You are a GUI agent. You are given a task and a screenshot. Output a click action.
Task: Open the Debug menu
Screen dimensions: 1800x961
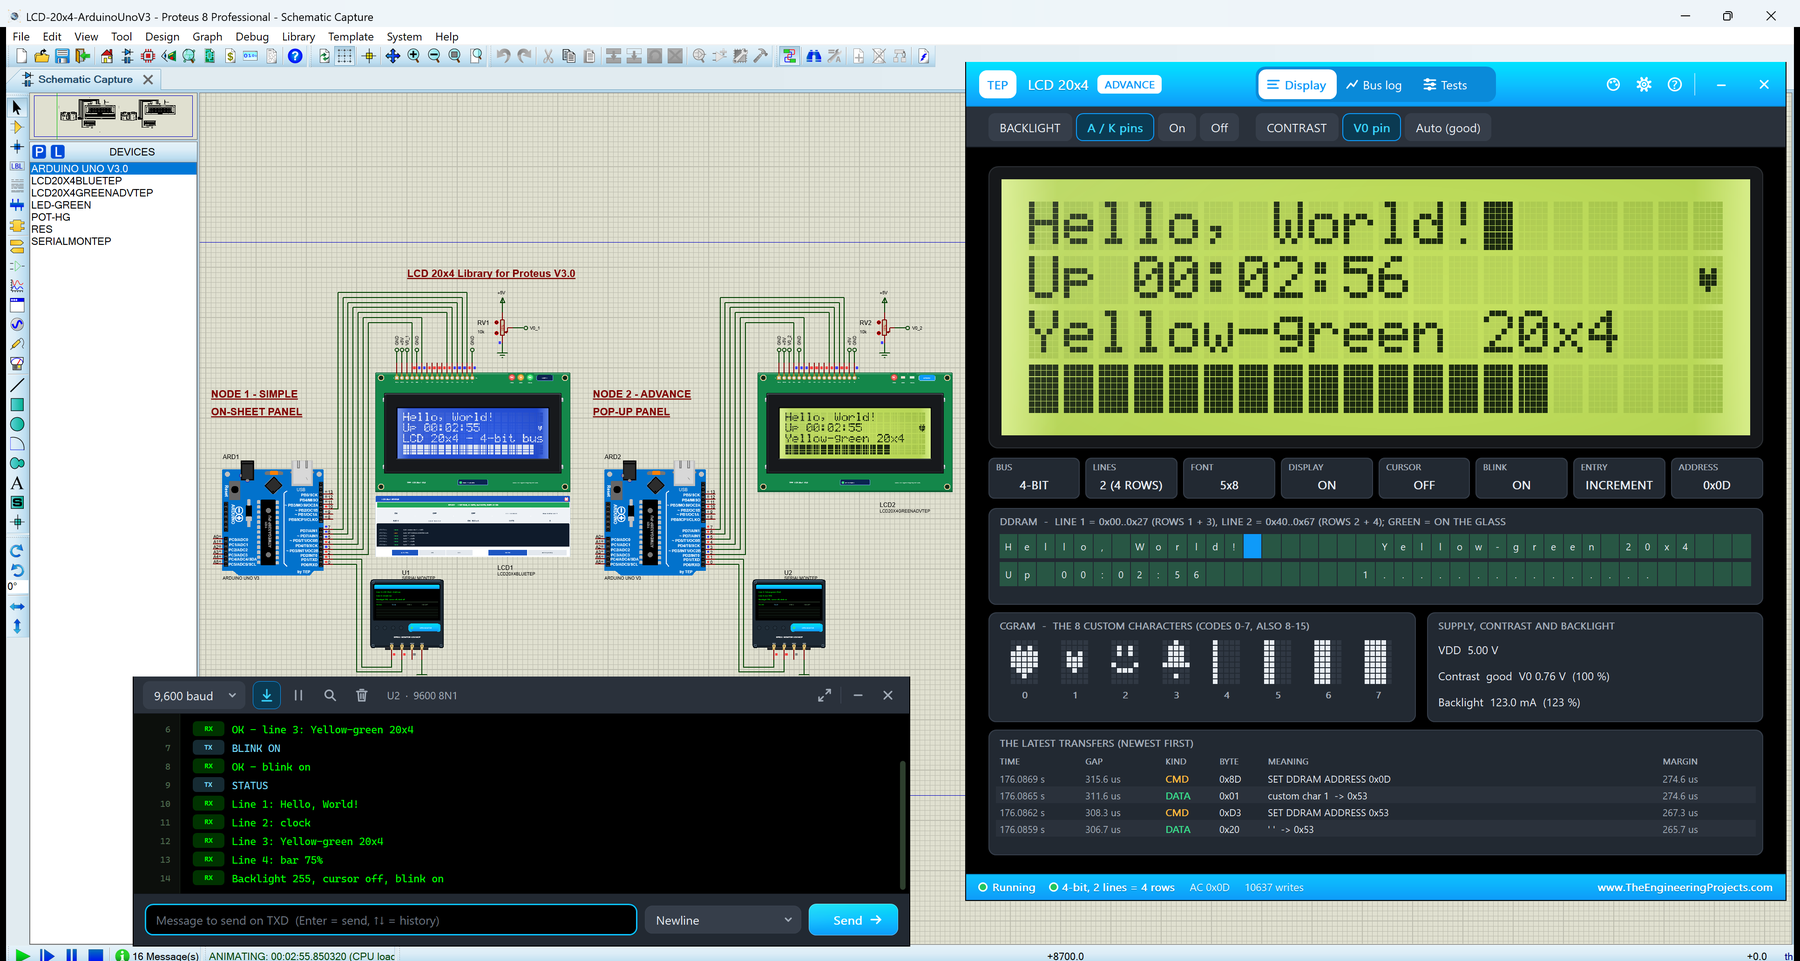(x=252, y=36)
